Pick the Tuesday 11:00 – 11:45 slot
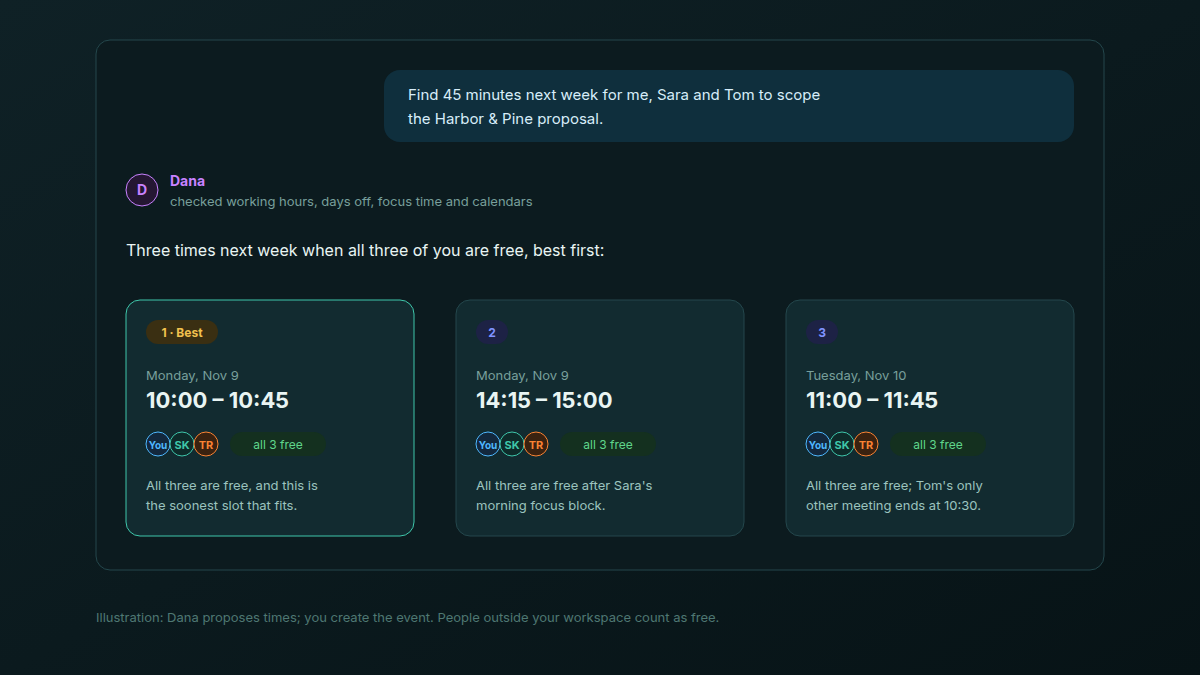 [930, 418]
